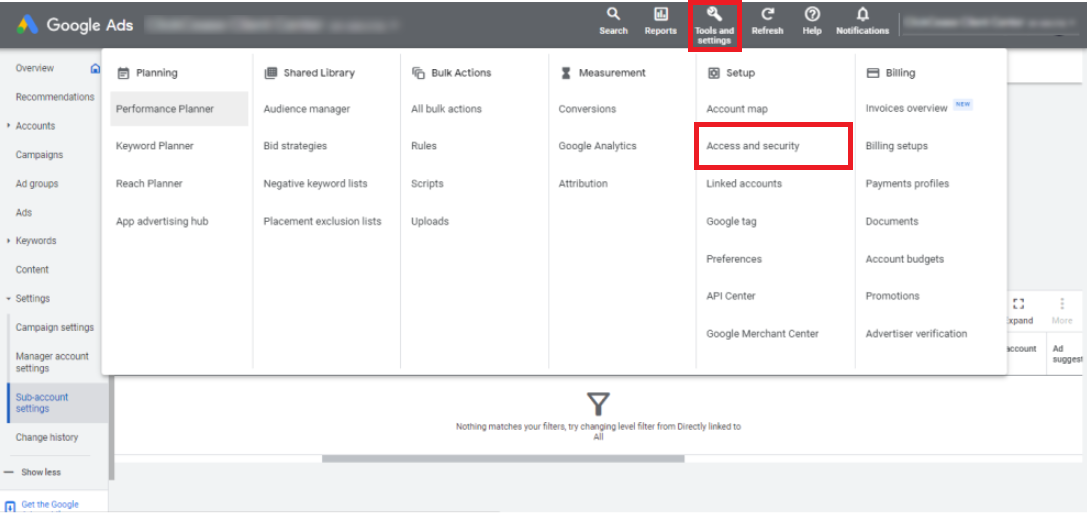Open Content in the sidebar

pos(32,270)
